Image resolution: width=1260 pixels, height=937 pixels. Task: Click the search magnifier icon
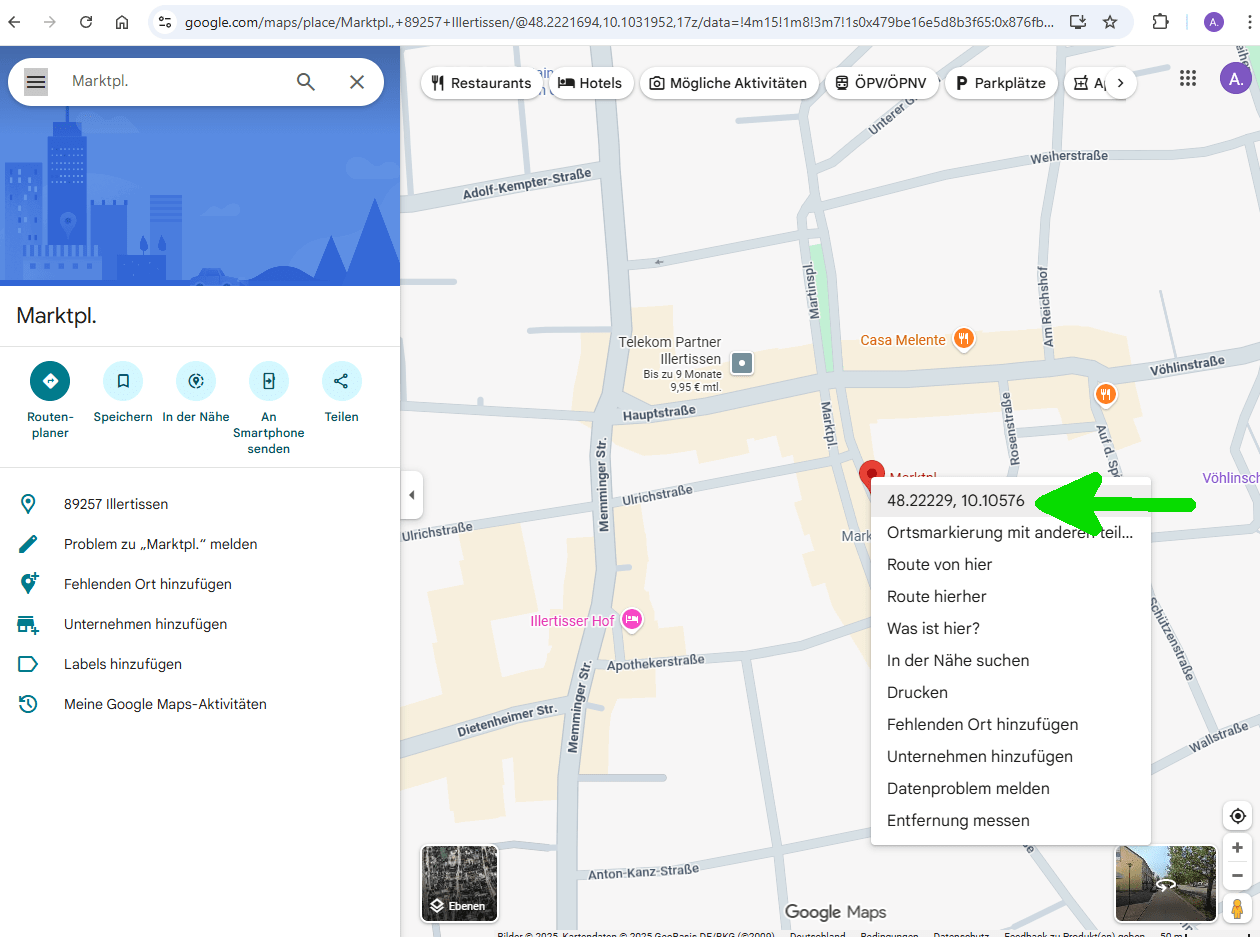[306, 82]
